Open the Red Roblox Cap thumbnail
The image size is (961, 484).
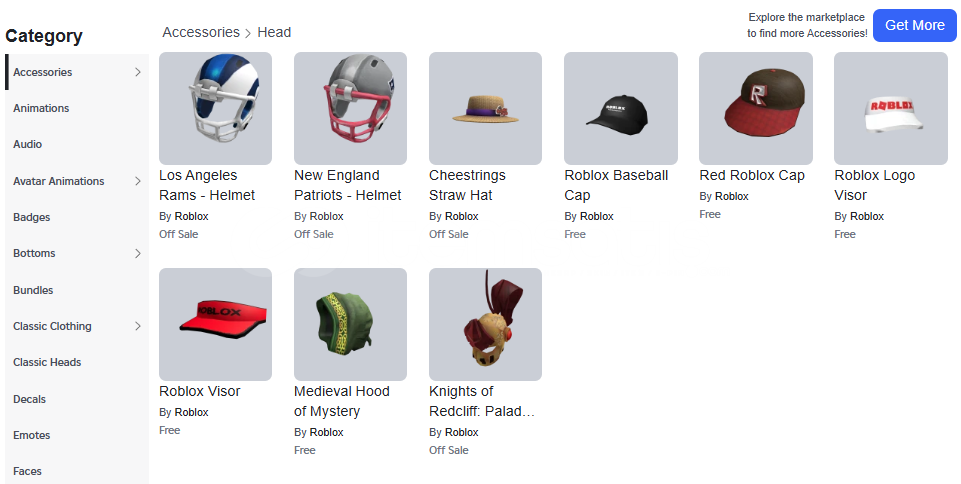click(x=756, y=108)
